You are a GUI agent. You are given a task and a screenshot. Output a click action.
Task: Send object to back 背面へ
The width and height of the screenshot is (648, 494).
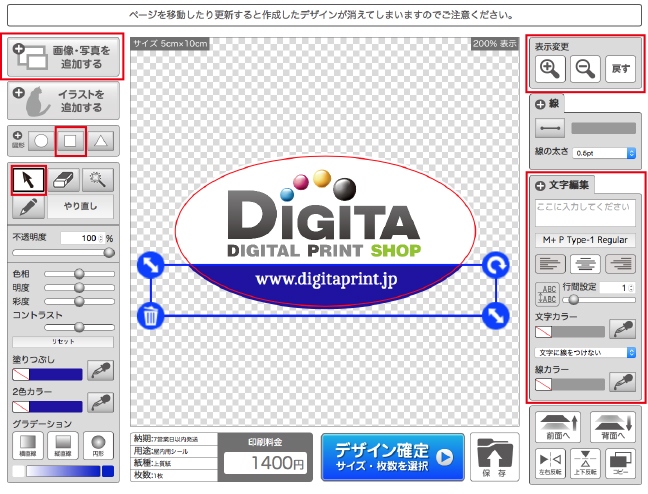[613, 427]
